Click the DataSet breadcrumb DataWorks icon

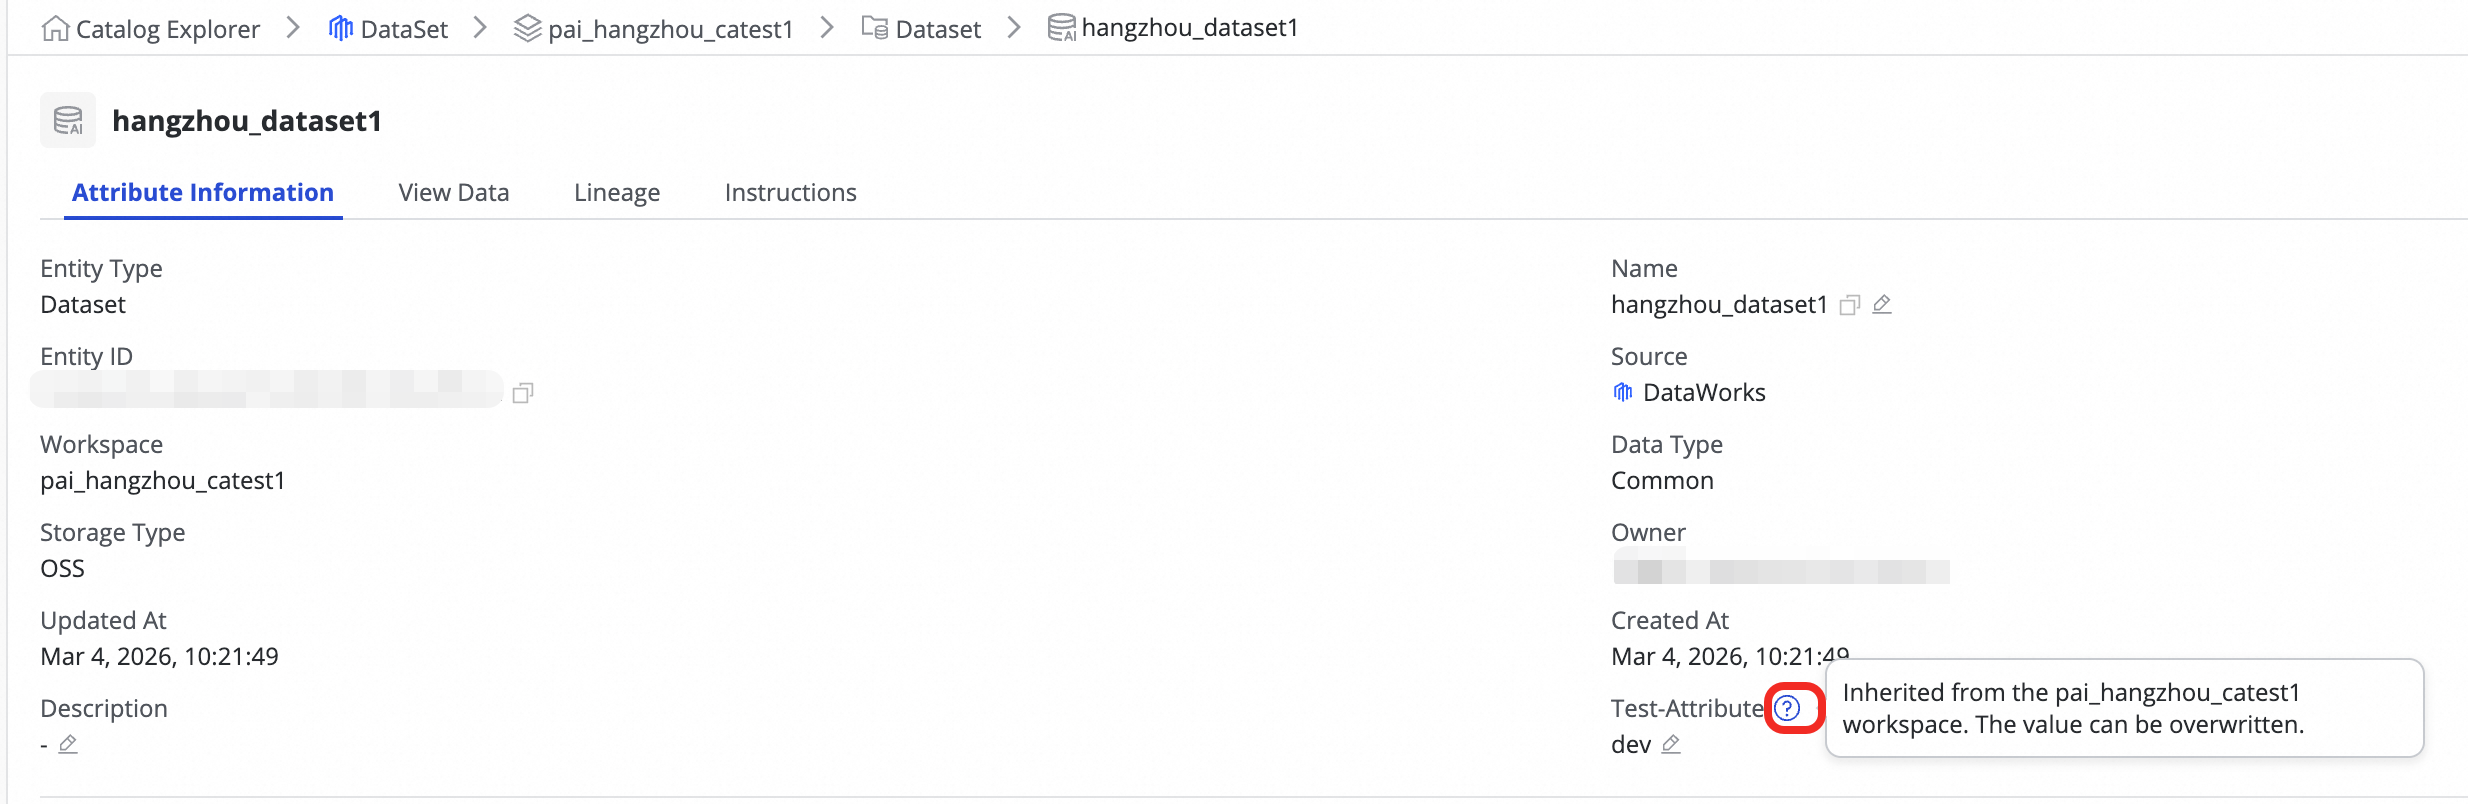tap(341, 29)
